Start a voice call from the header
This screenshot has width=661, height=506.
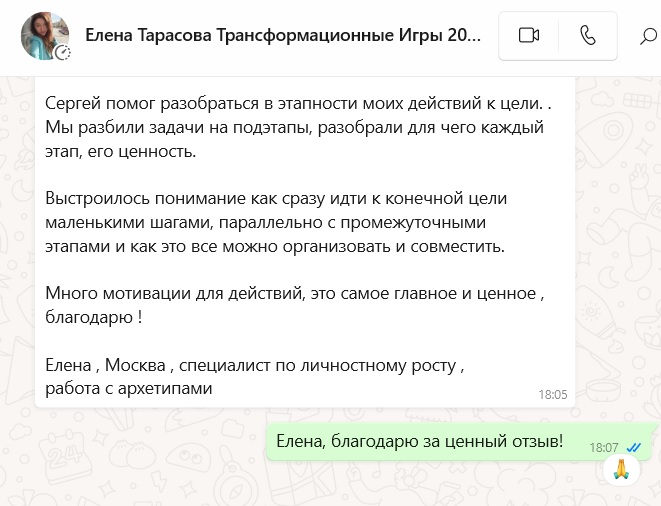point(588,36)
